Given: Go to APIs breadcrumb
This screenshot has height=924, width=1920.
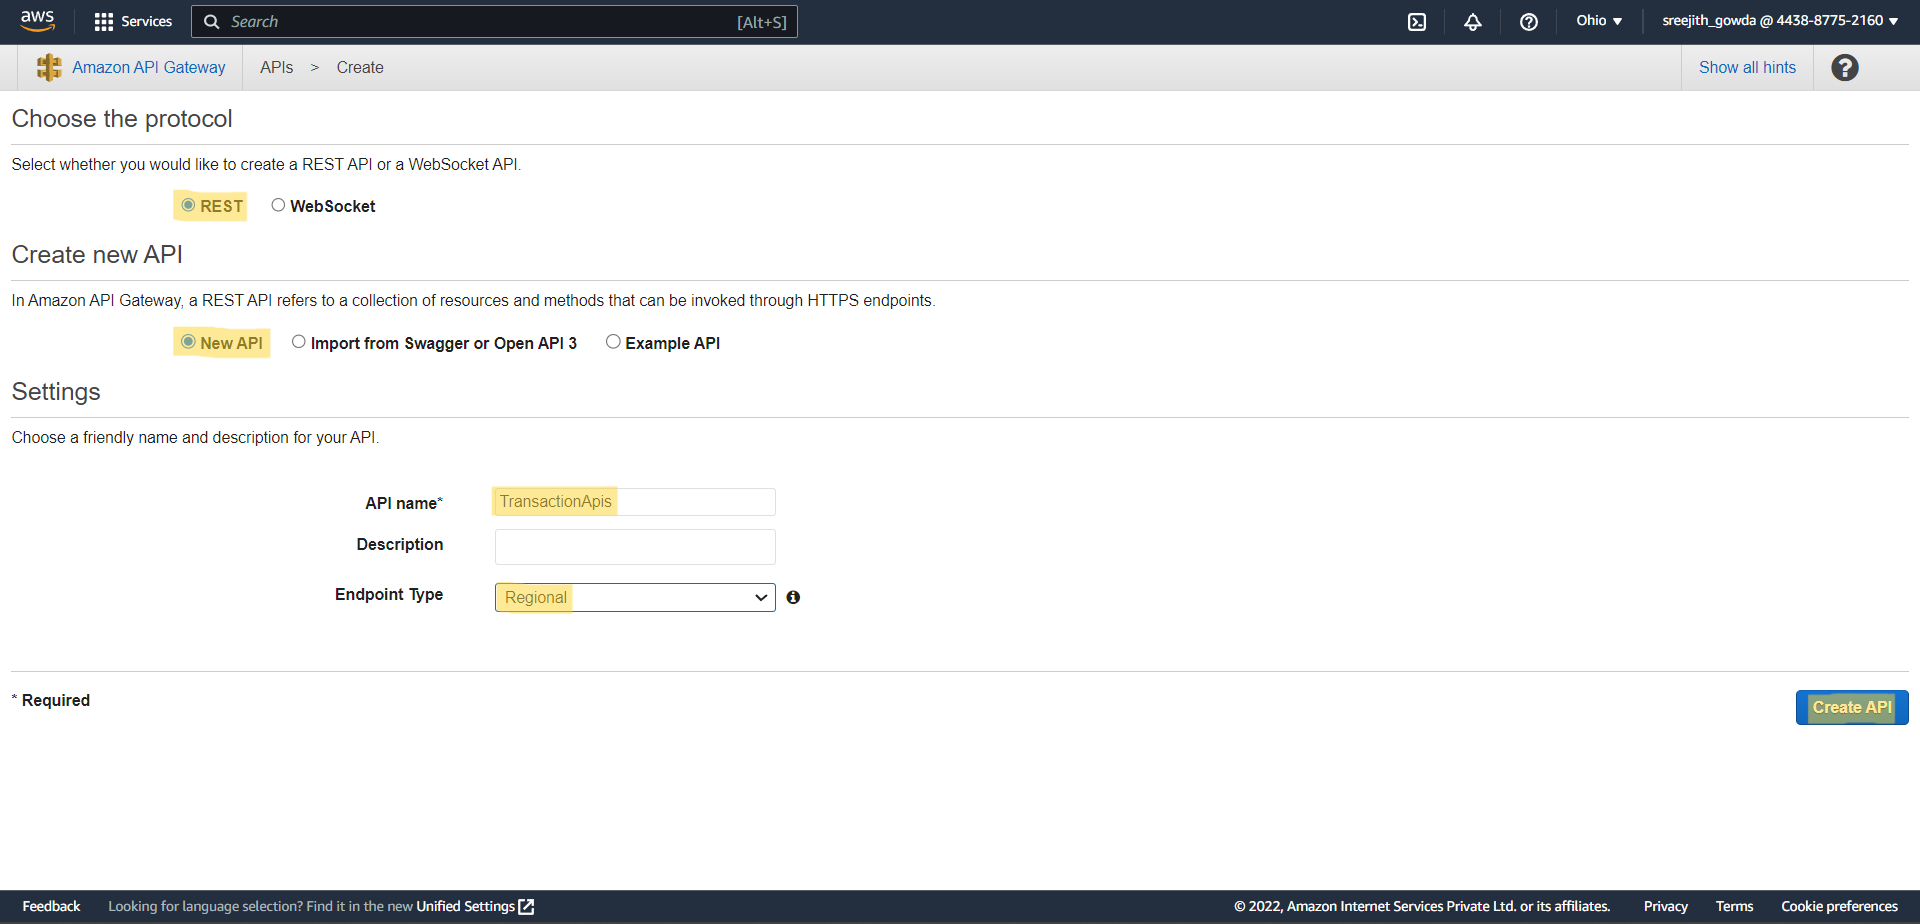Looking at the screenshot, I should (277, 67).
